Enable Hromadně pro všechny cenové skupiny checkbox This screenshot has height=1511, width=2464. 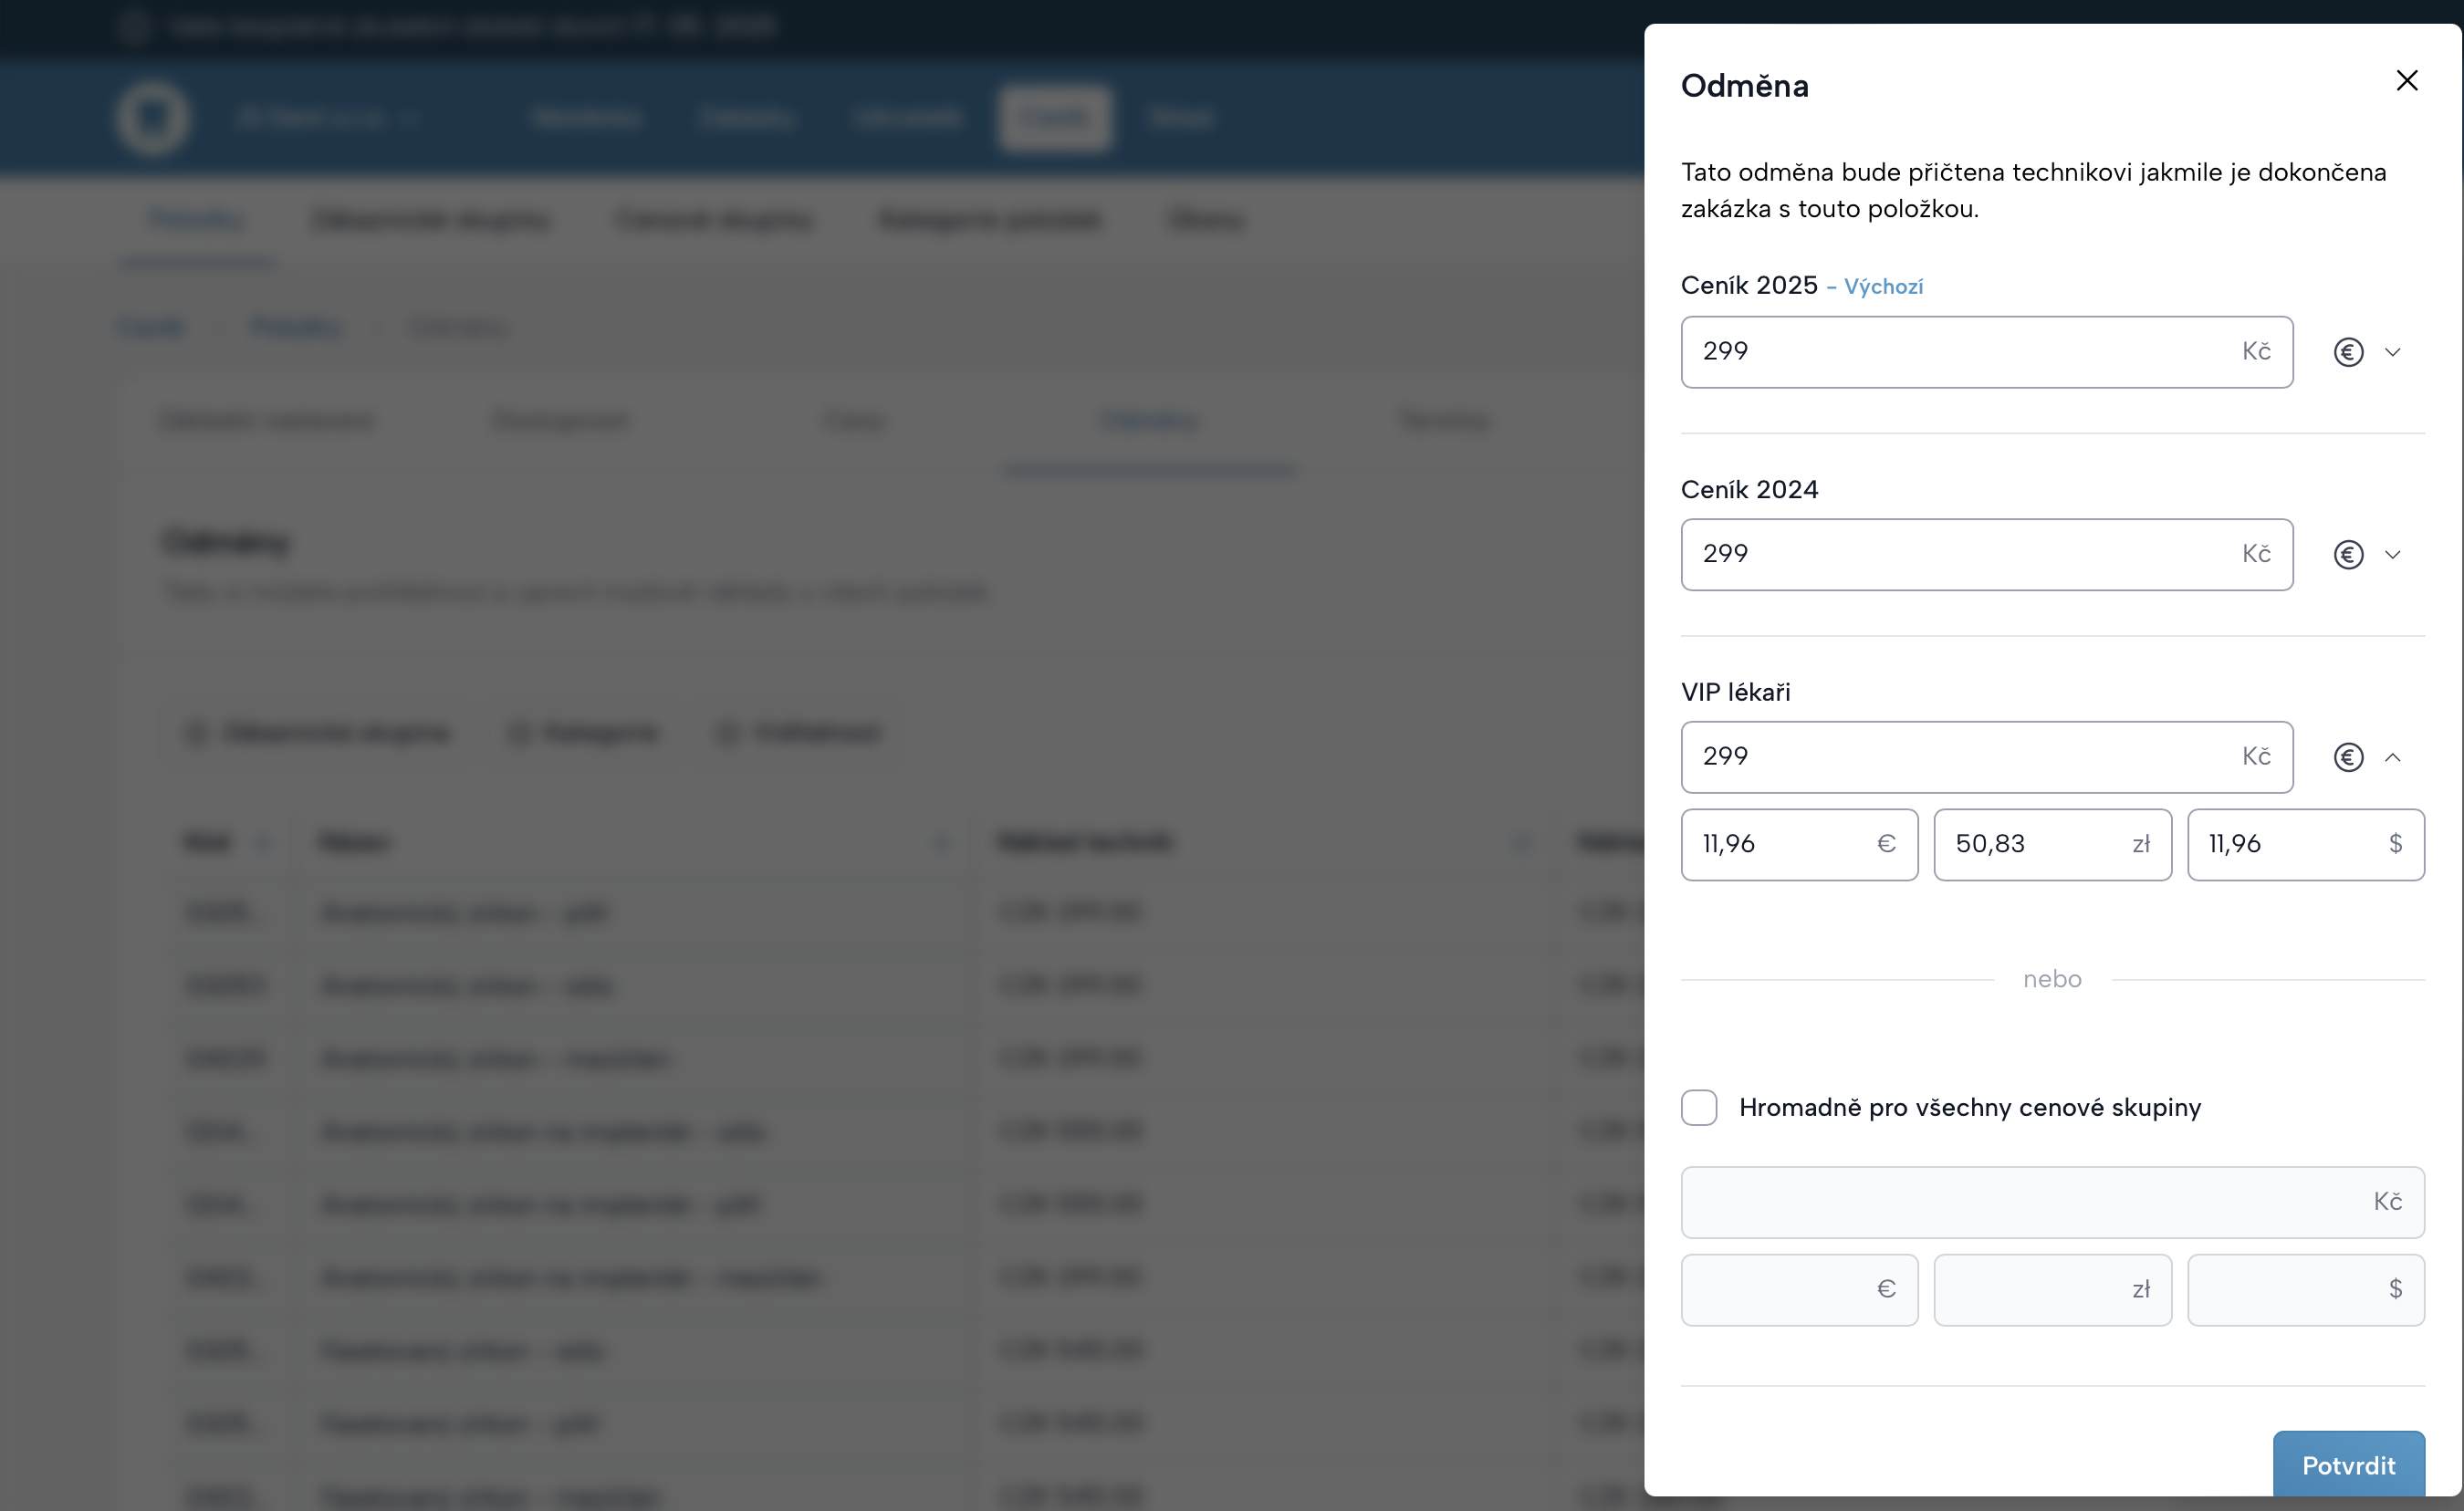1698,1107
